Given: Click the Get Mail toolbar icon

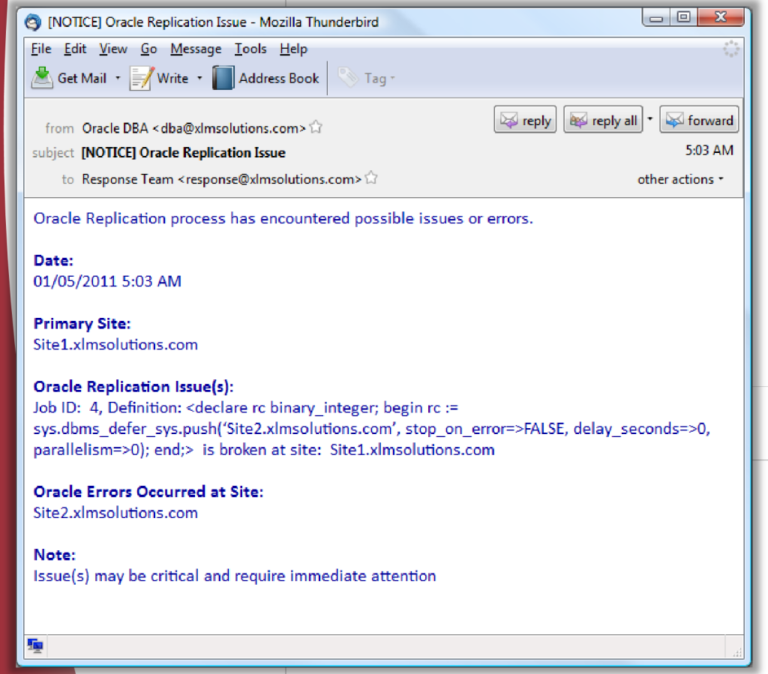Looking at the screenshot, I should (x=42, y=78).
